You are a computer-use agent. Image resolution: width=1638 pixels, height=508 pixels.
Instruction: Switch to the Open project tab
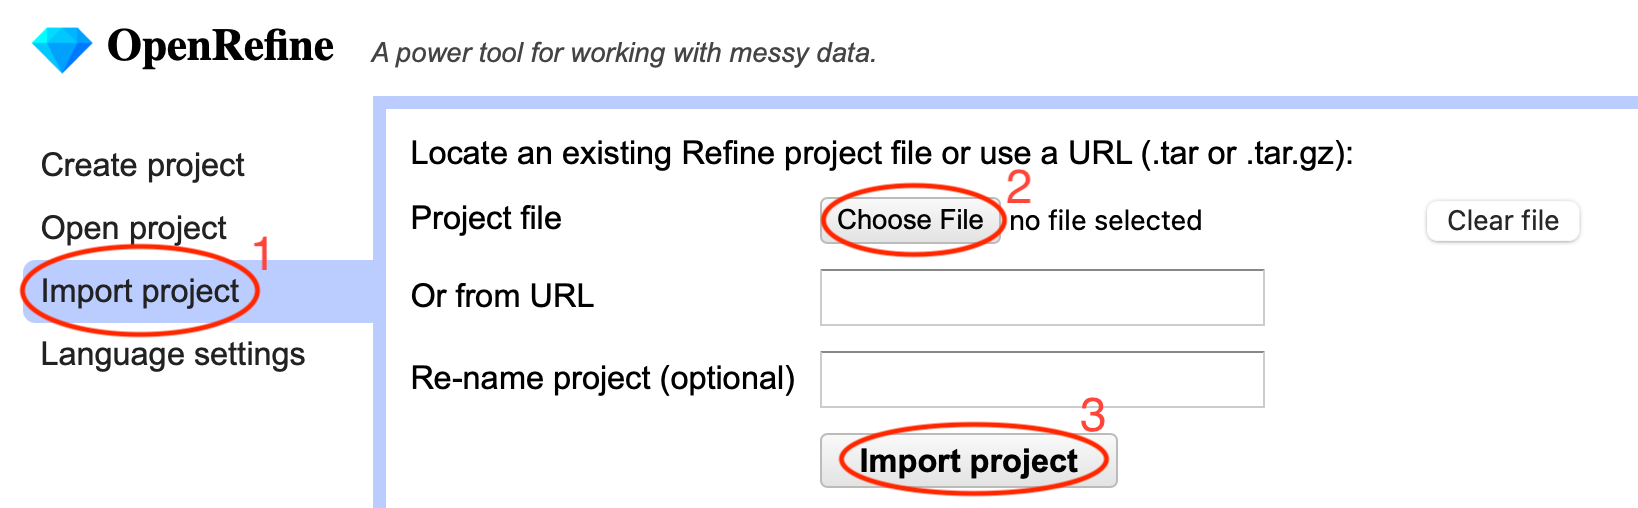point(134,228)
